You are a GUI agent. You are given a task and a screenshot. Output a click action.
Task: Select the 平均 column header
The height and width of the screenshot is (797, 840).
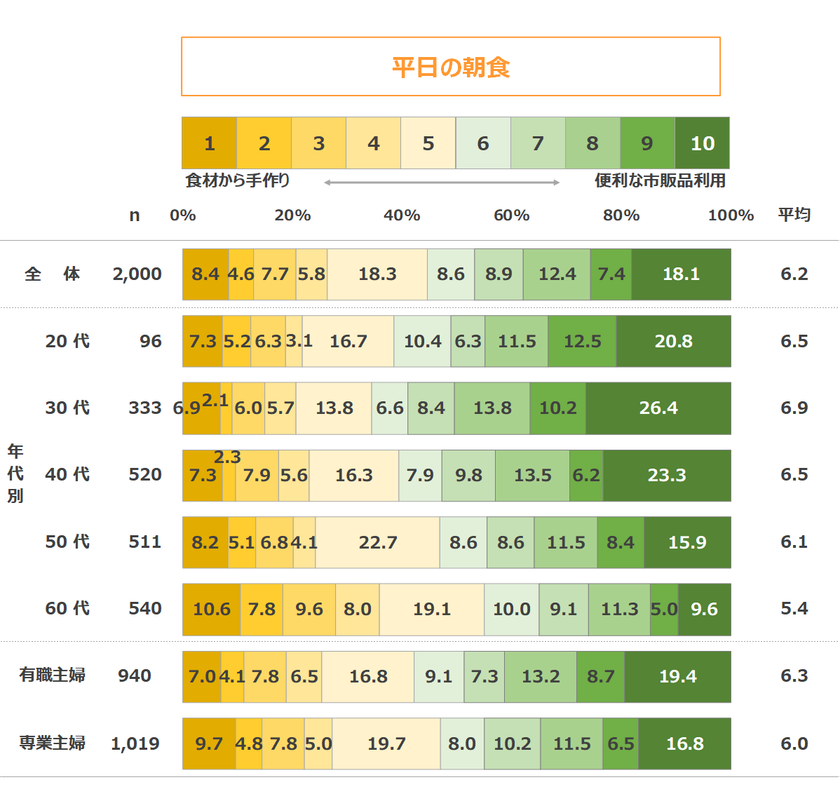794,215
